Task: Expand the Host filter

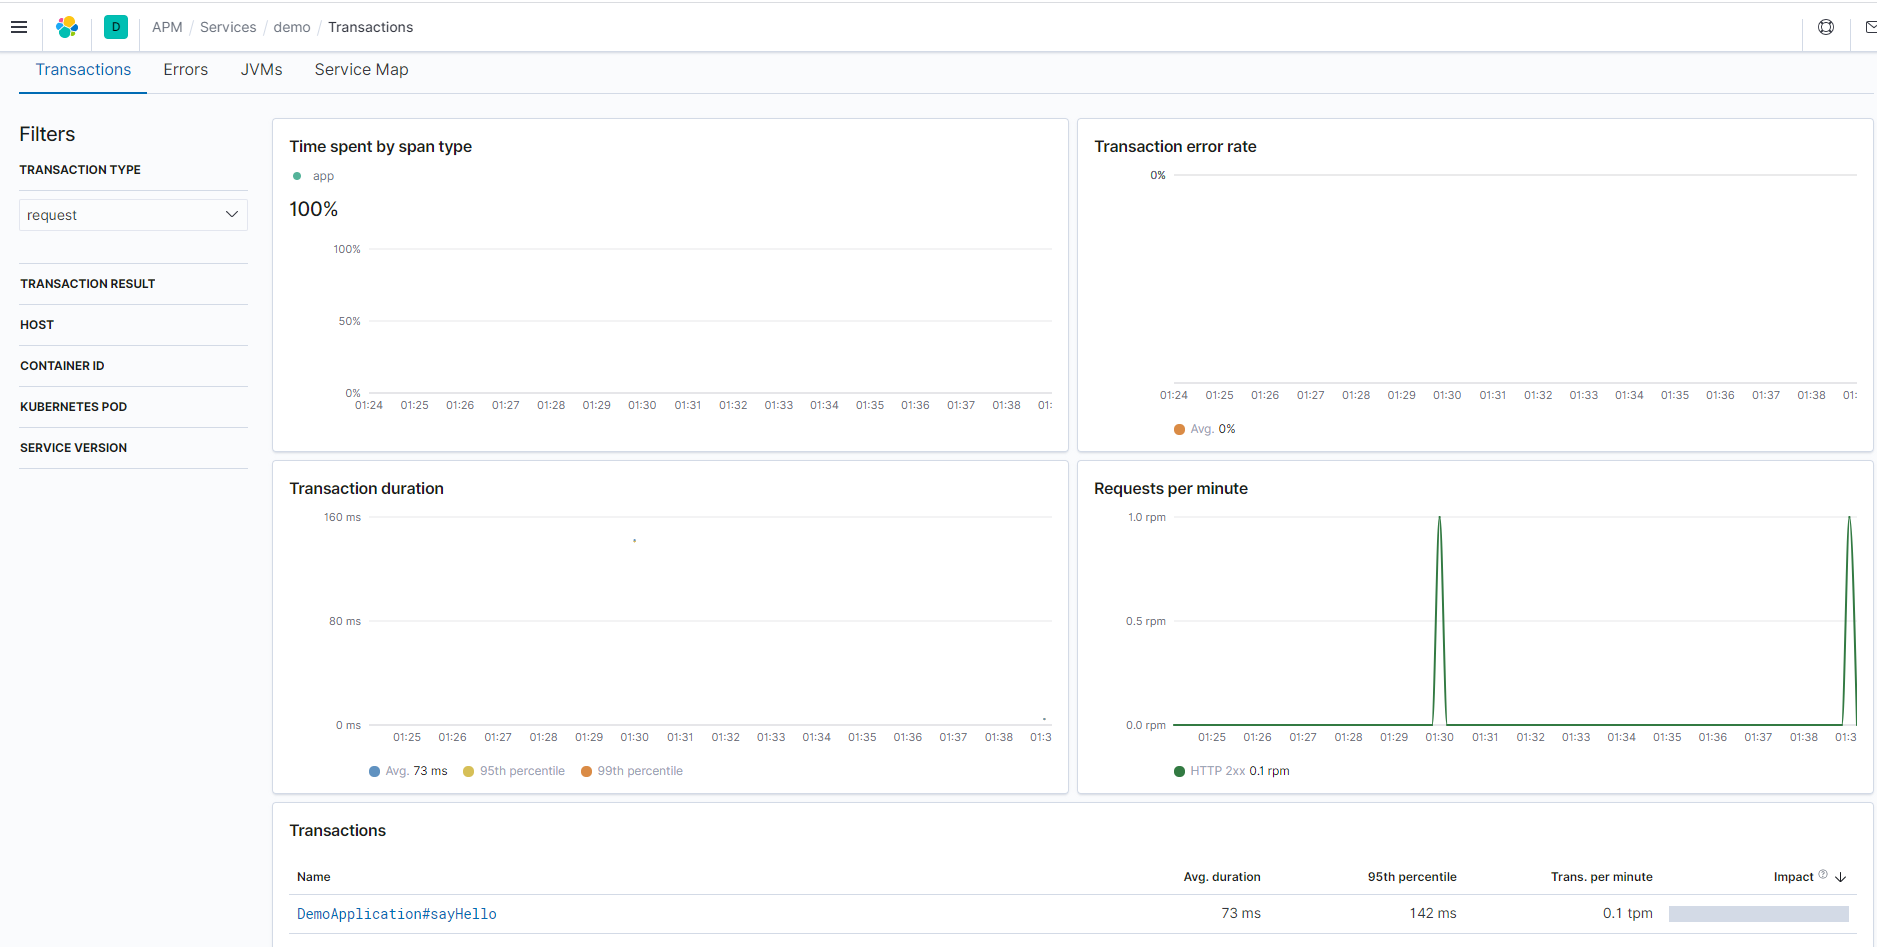Action: point(133,325)
